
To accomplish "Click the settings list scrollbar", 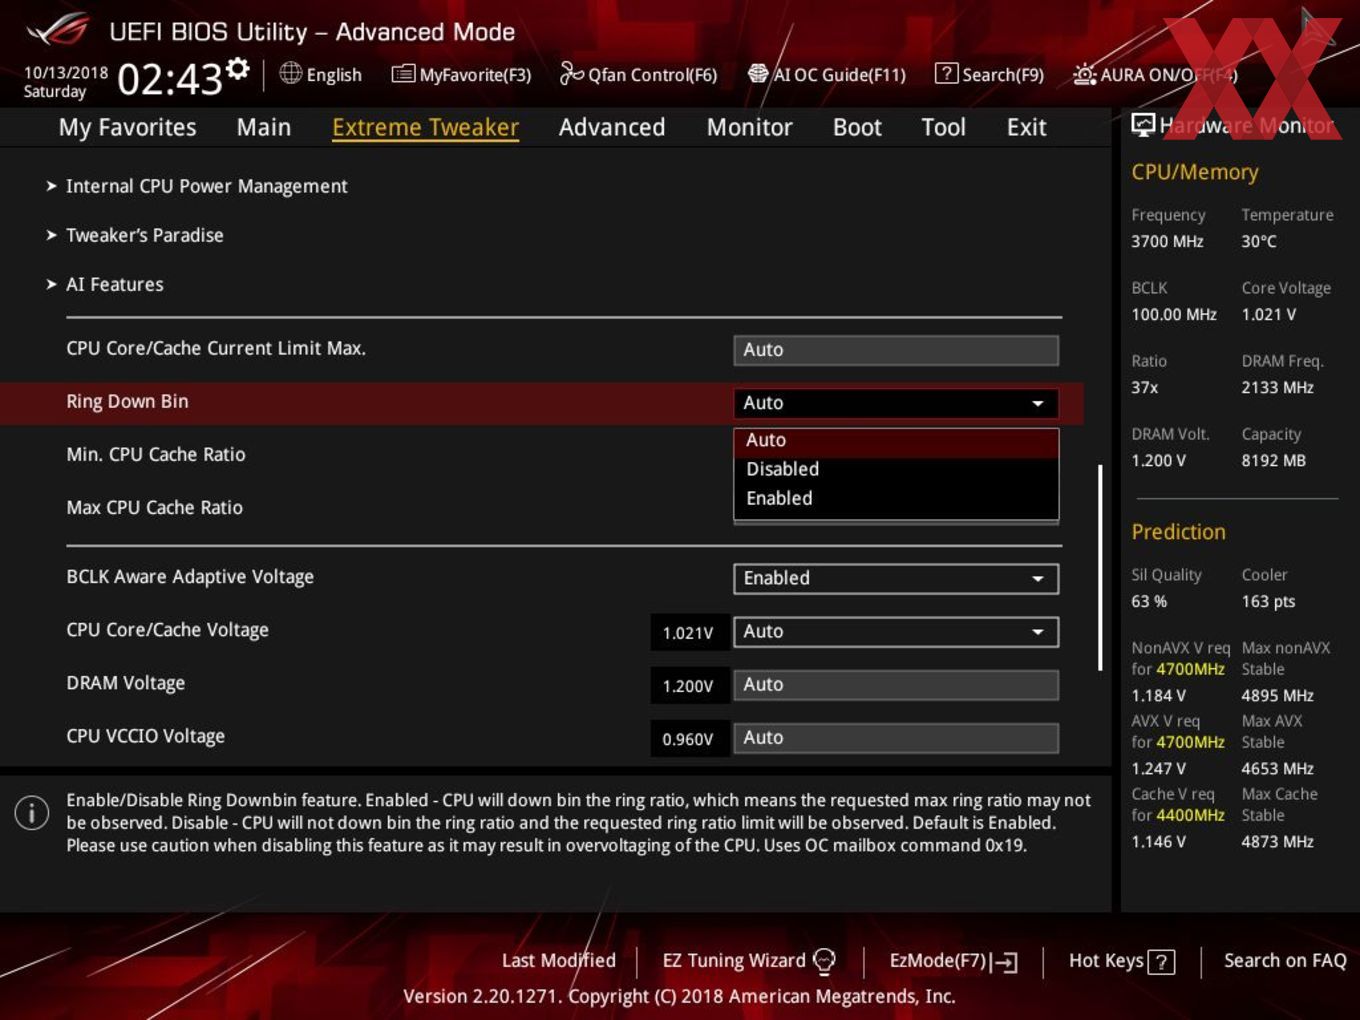I will 1101,567.
